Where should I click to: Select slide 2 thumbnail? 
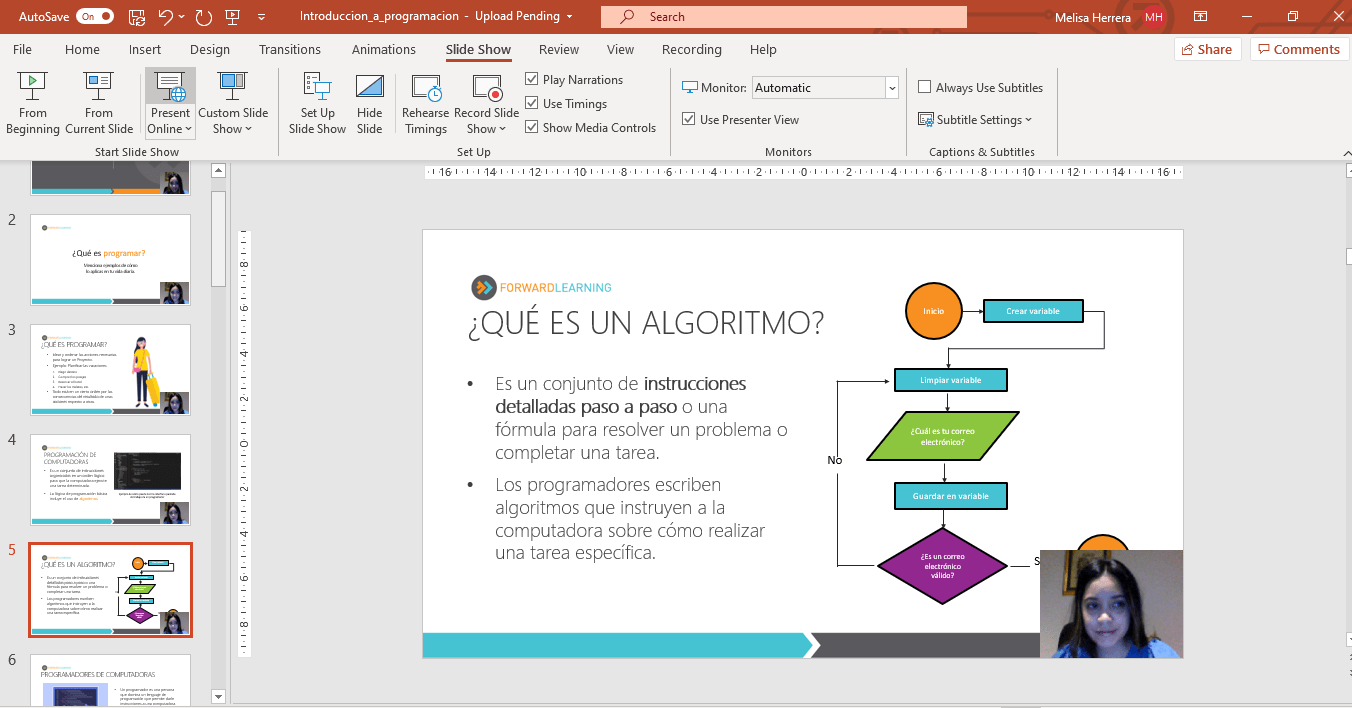[110, 259]
